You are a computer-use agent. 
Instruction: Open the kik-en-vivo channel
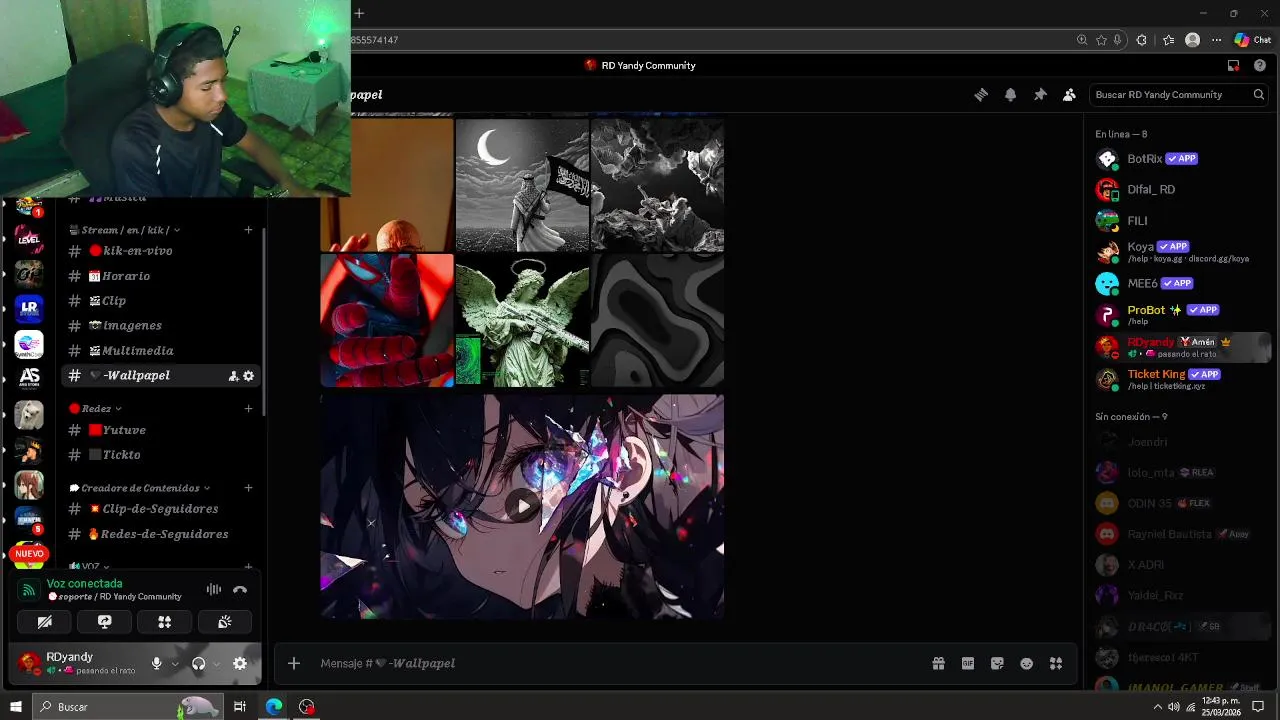pos(161,251)
